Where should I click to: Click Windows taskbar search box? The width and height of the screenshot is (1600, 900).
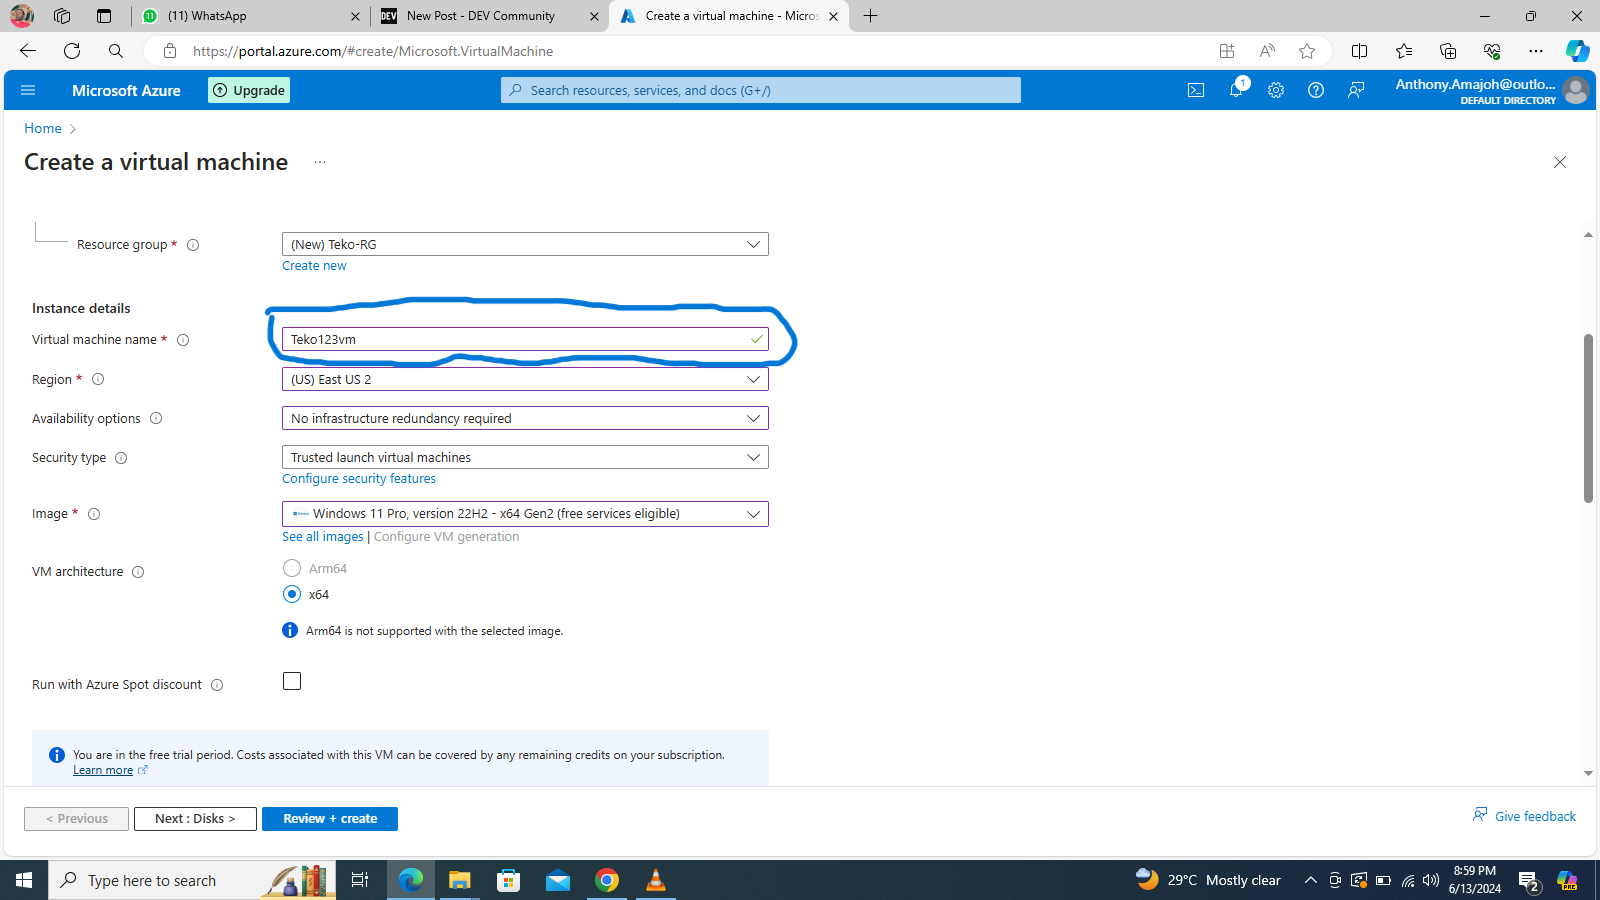click(192, 880)
